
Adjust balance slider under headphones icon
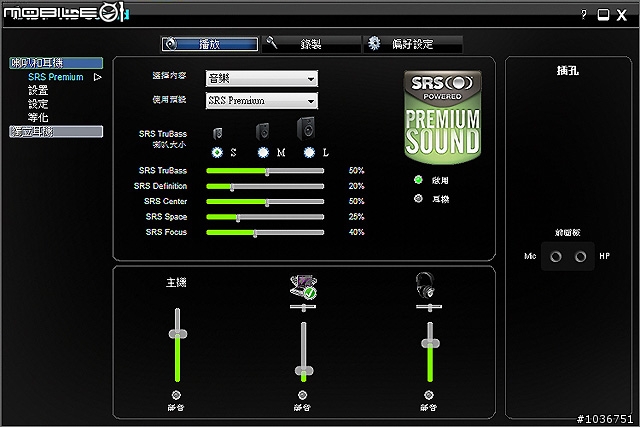pos(429,307)
